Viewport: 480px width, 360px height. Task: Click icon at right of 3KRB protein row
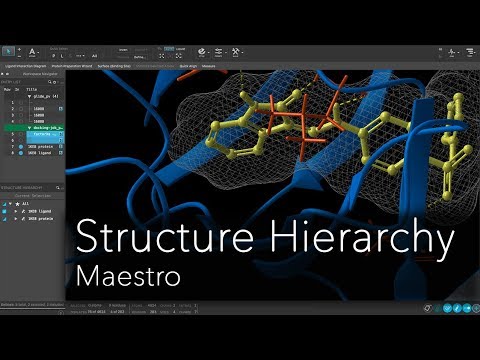[x=61, y=147]
